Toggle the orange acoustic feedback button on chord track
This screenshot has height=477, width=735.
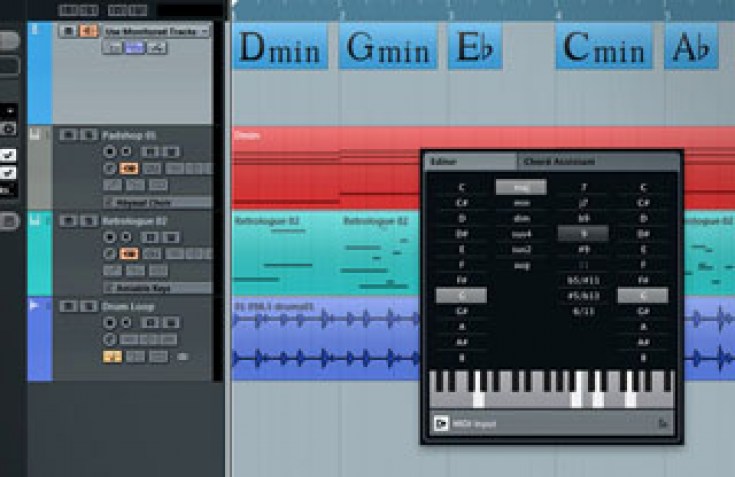[x=88, y=31]
